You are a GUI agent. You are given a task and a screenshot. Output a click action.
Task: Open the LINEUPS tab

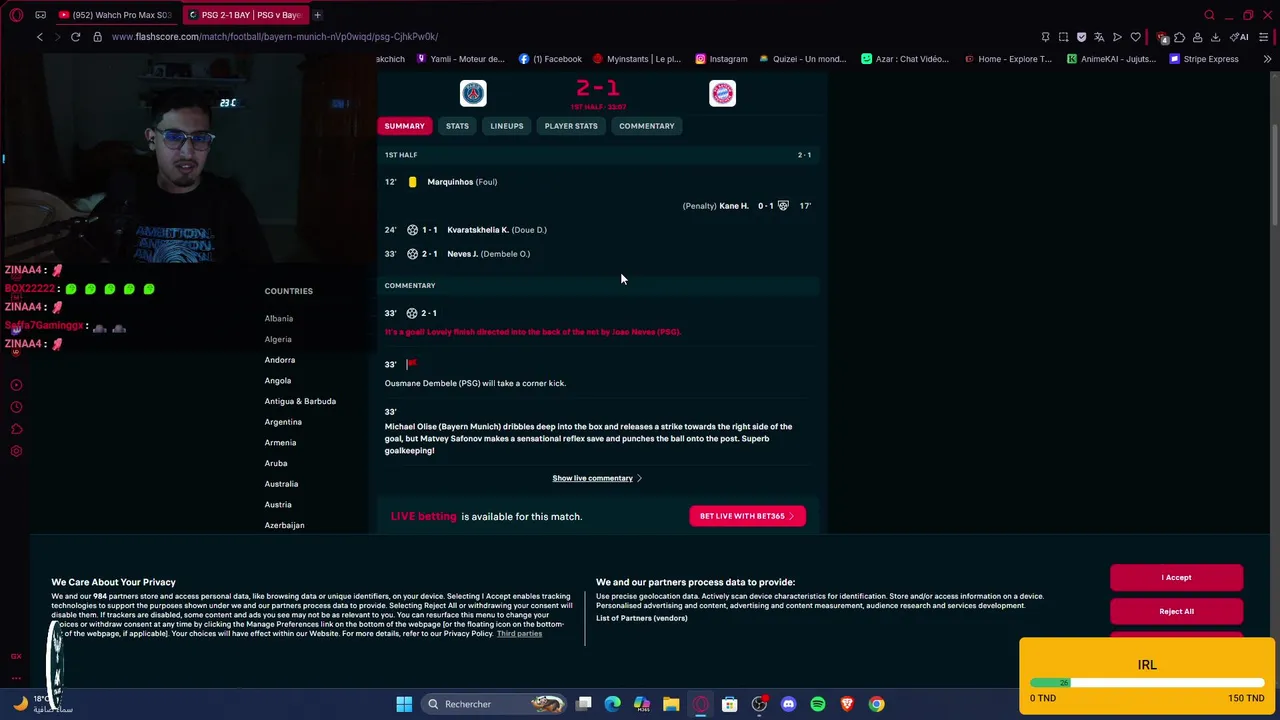click(507, 126)
